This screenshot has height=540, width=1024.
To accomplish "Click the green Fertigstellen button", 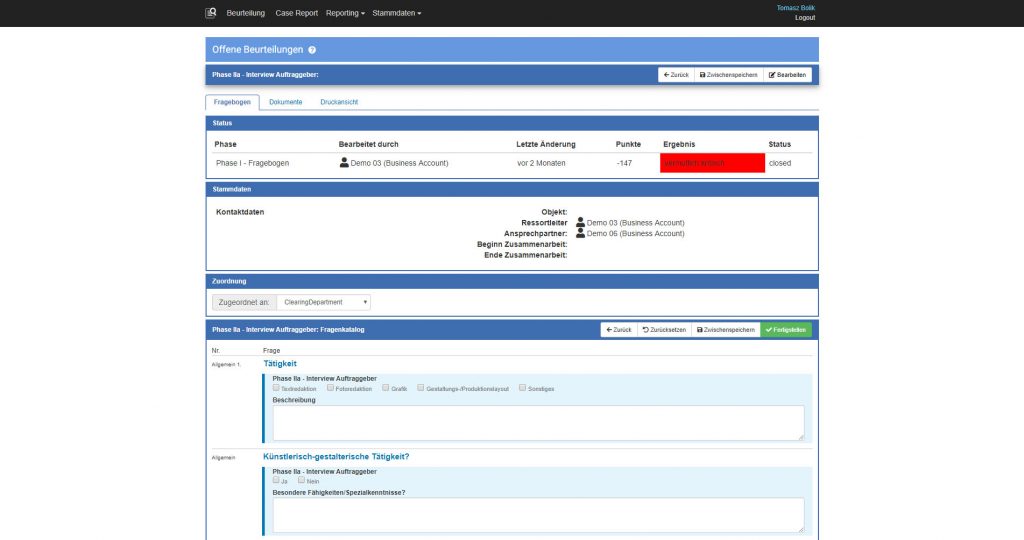I will point(786,329).
